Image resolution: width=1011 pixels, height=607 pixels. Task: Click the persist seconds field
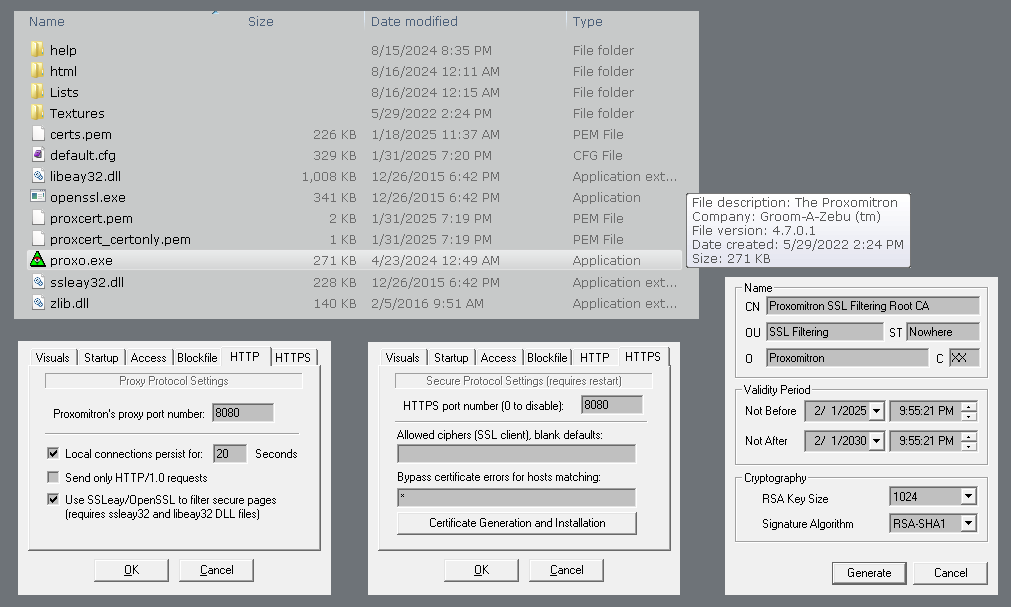pos(230,453)
